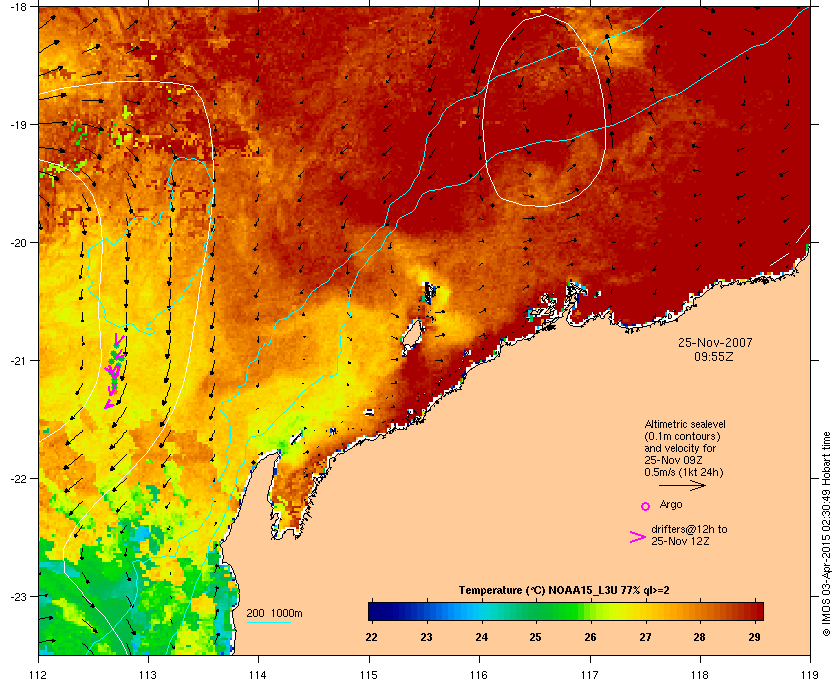Click the '(0.1m contours)' legend line
840x680 pixels.
682,436
